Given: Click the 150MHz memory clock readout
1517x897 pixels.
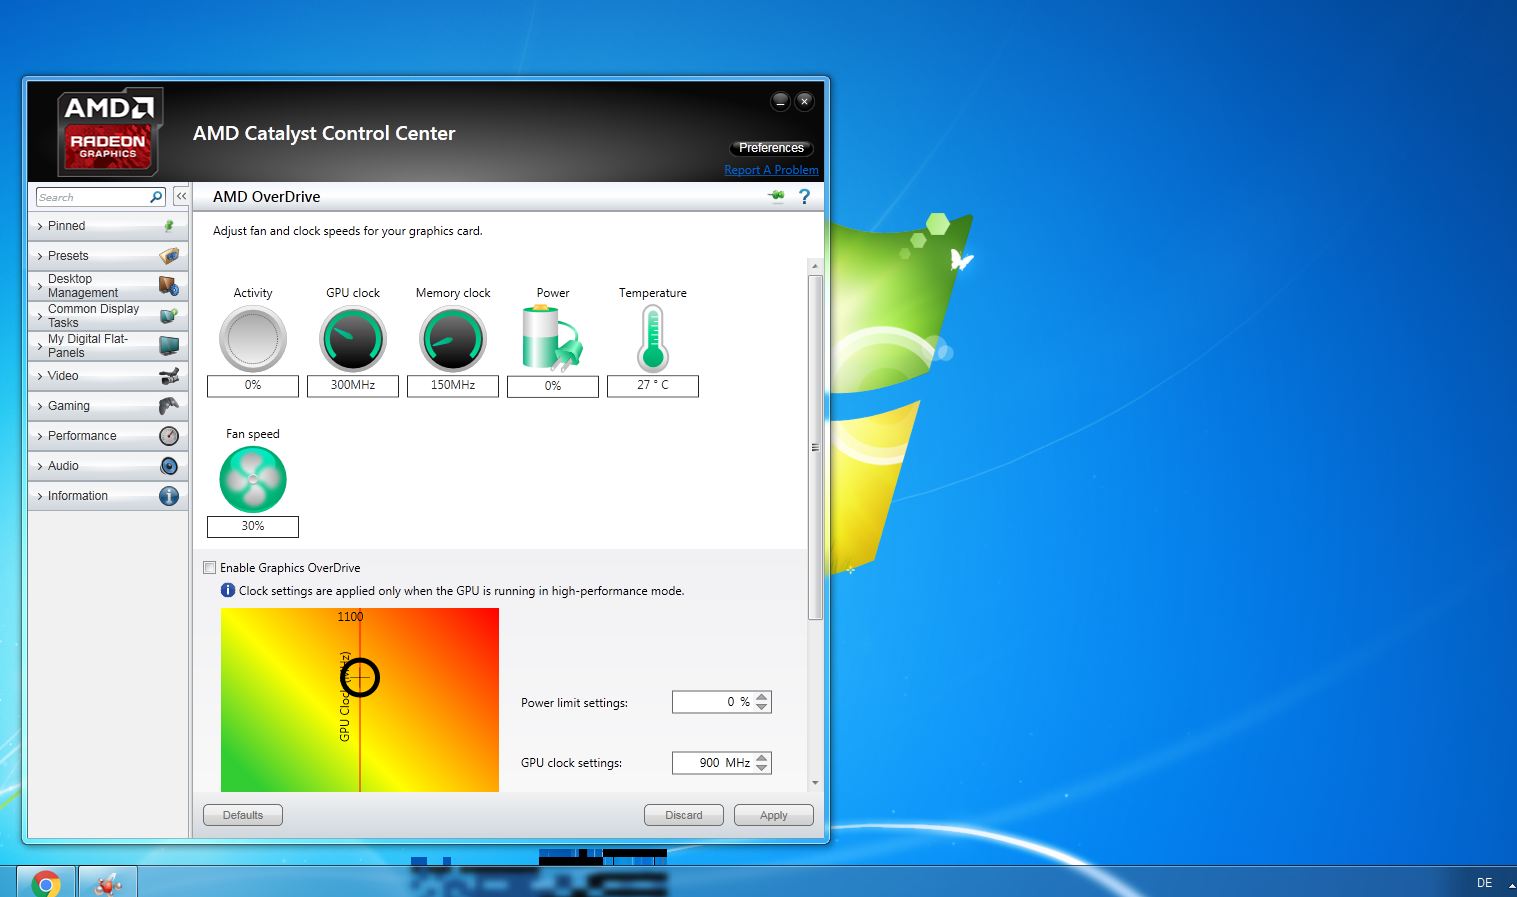Looking at the screenshot, I should (x=453, y=385).
